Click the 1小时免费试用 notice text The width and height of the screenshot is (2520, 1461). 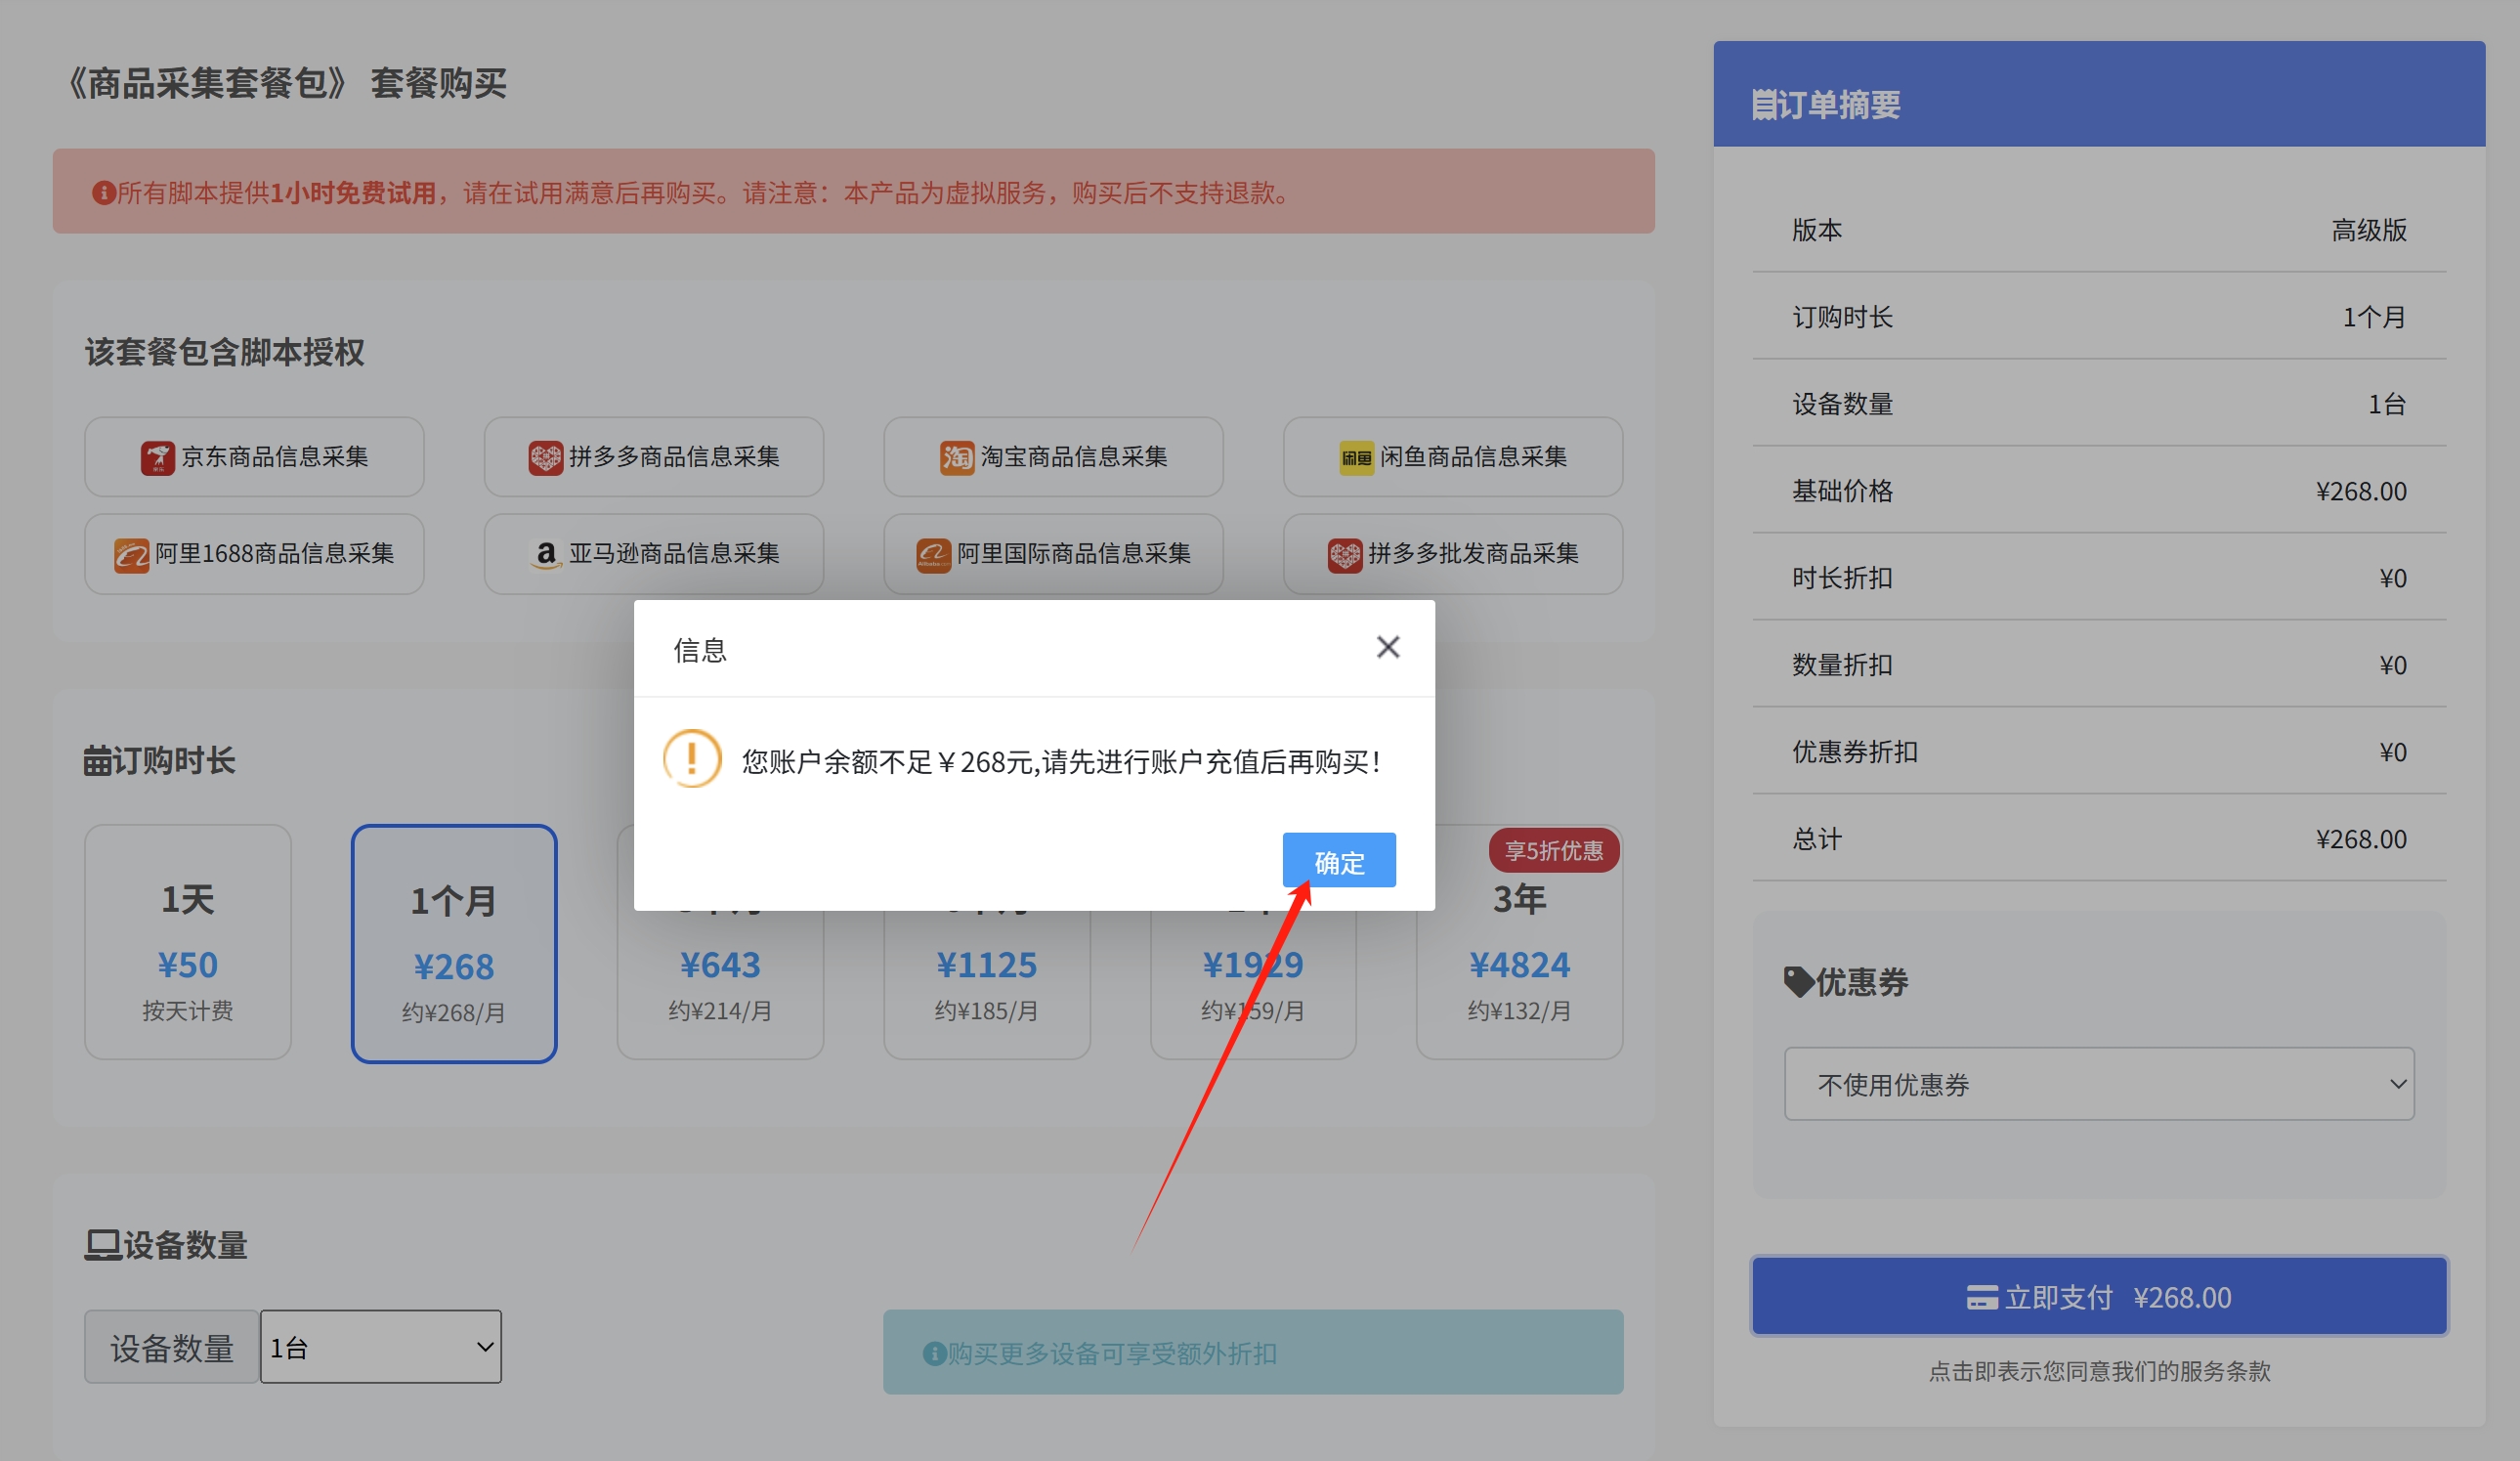coord(353,192)
